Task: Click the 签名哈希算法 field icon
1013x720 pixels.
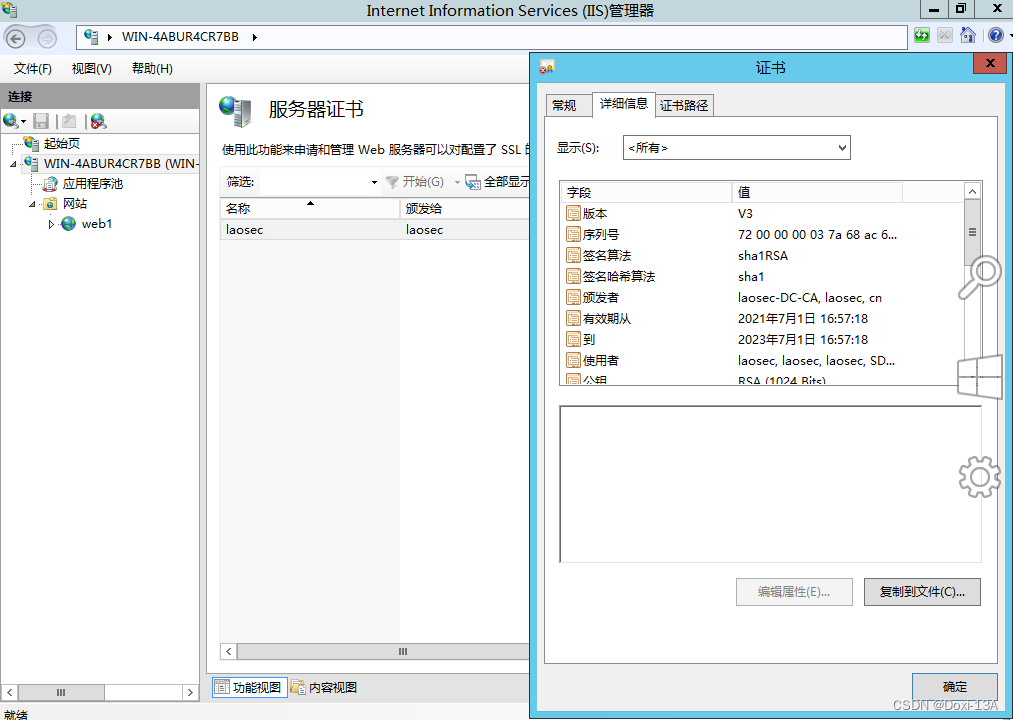Action: pyautogui.click(x=573, y=277)
